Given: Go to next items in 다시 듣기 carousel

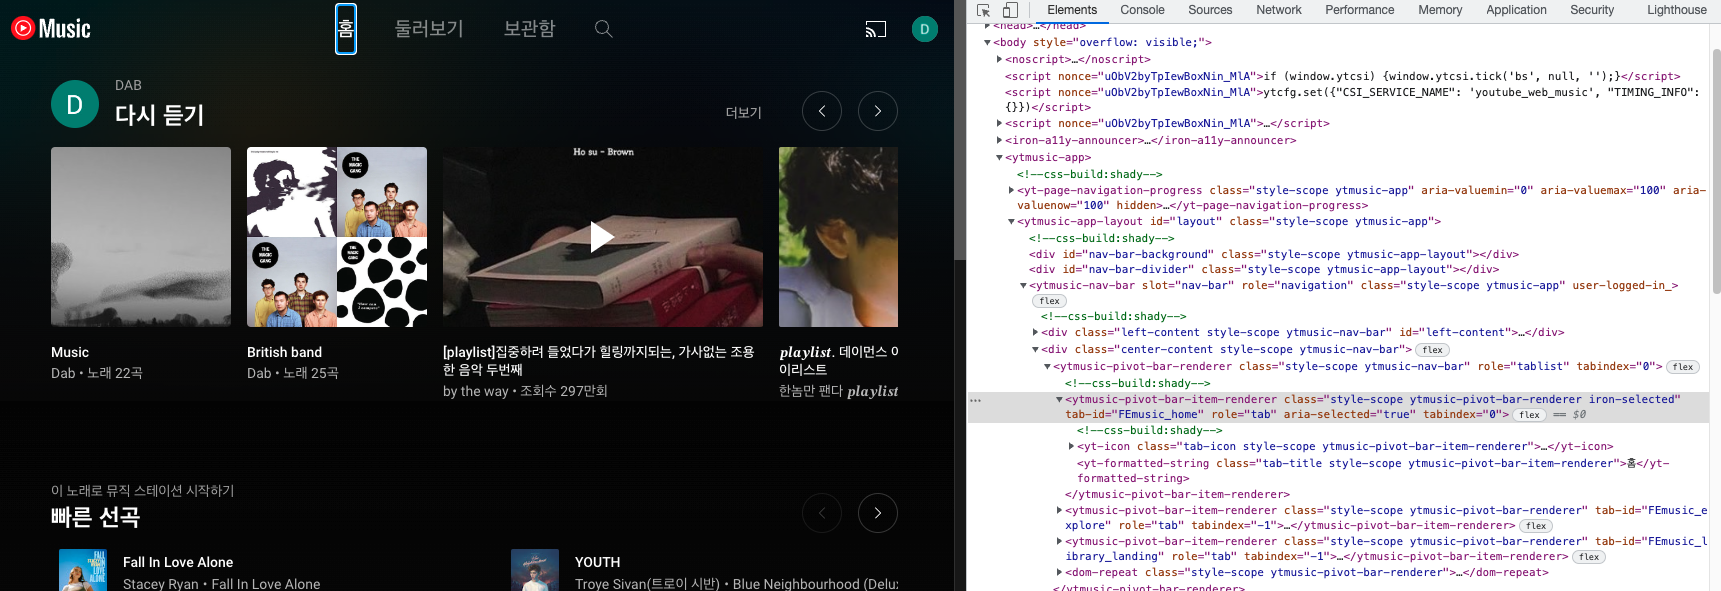Looking at the screenshot, I should click(x=878, y=111).
